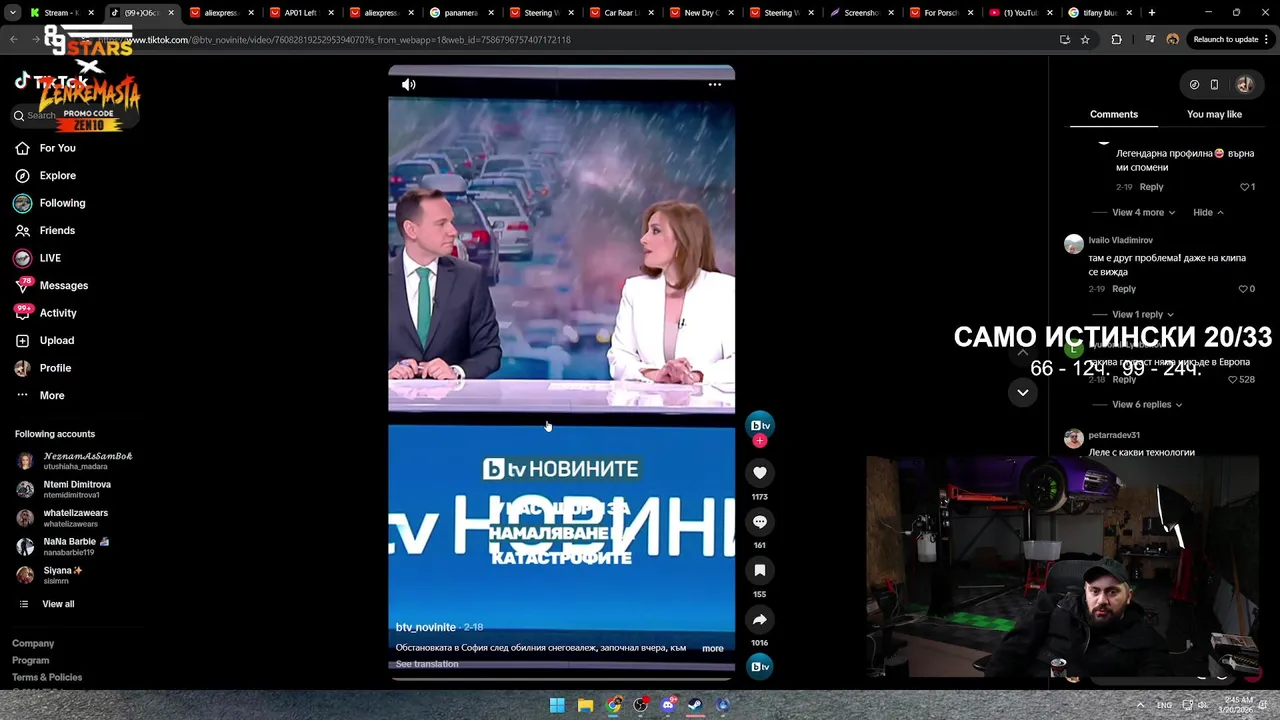Share the video with the arrow icon

[760, 620]
